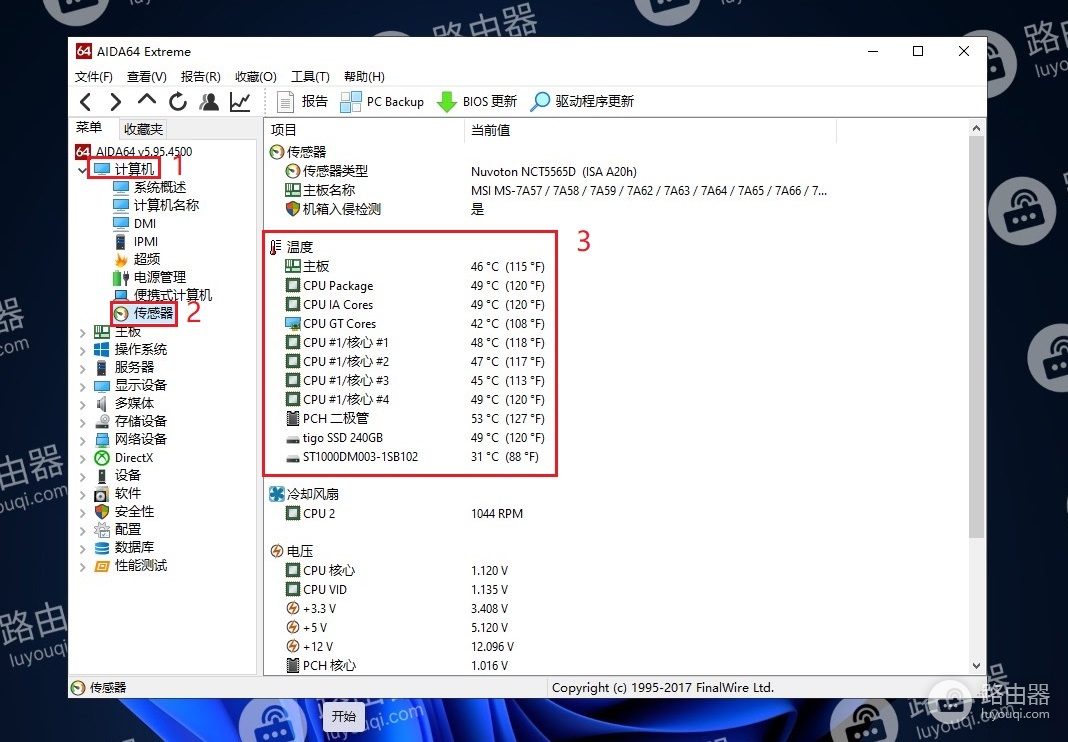Viewport: 1068px width, 742px height.
Task: Go forward with the right arrow toolbar icon
Action: (x=116, y=102)
